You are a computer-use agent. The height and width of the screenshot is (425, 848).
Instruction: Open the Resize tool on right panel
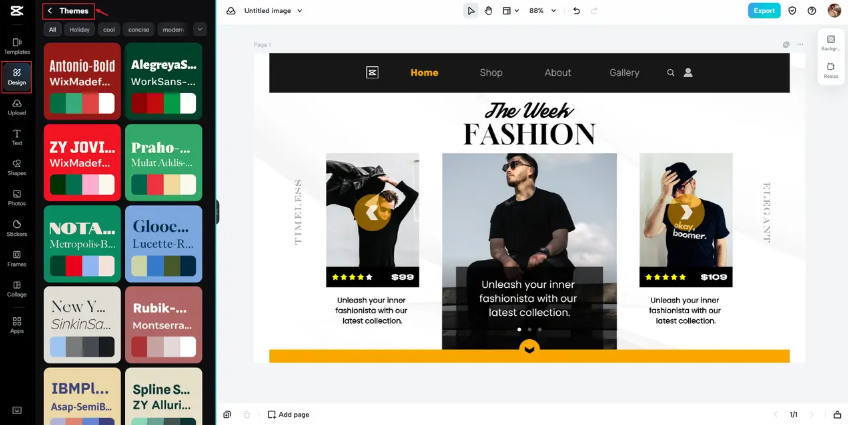coord(831,70)
